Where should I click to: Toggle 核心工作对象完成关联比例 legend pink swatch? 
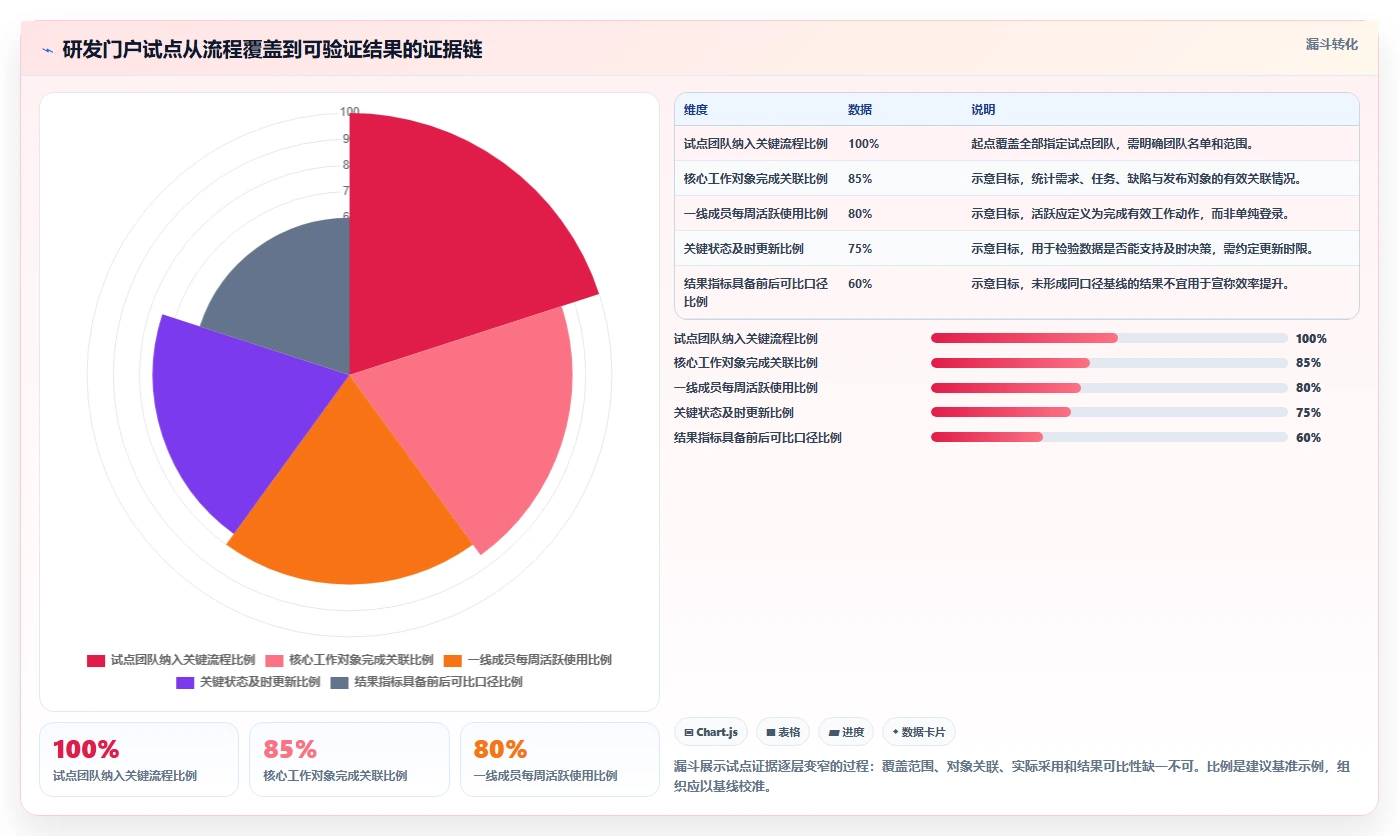click(x=274, y=660)
